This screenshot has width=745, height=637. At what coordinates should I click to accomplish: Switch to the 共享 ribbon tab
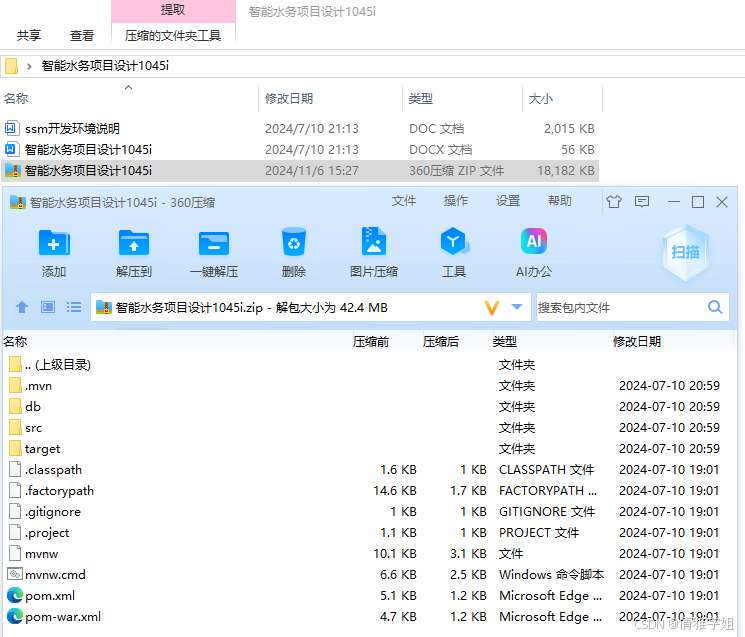coord(29,36)
